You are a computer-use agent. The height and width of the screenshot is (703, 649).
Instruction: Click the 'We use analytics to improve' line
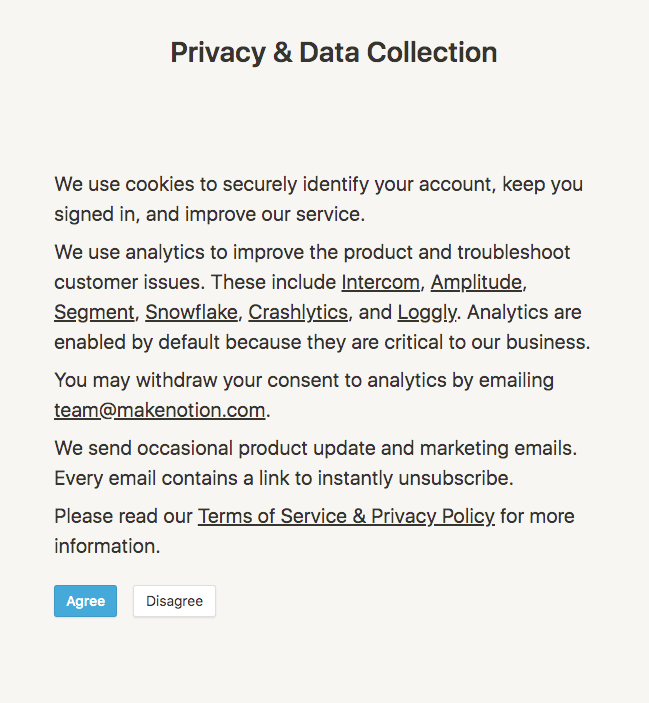312,252
